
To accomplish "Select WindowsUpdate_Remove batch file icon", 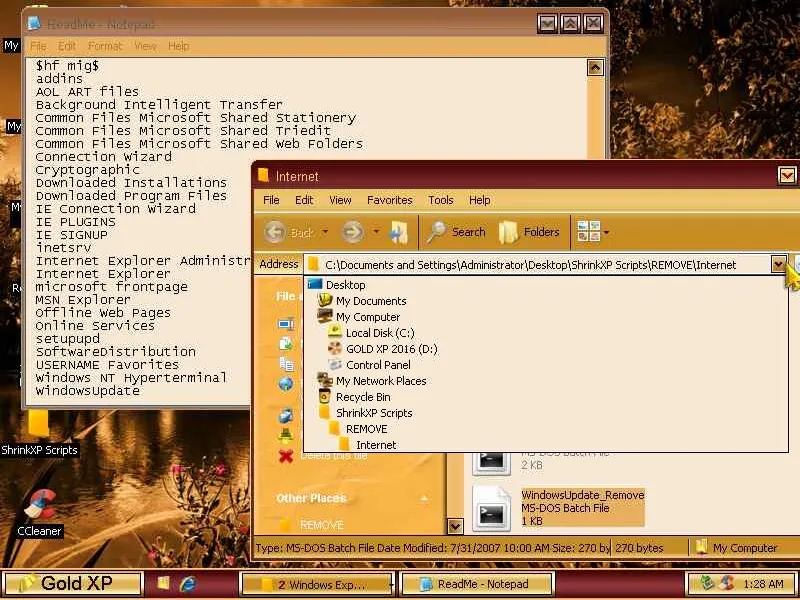I will [x=491, y=508].
